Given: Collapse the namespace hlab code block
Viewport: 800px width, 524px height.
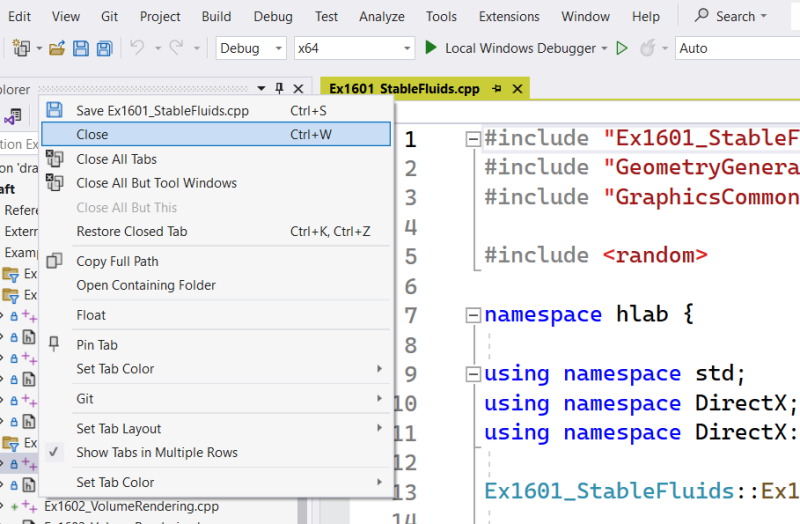Looking at the screenshot, I should 473,315.
